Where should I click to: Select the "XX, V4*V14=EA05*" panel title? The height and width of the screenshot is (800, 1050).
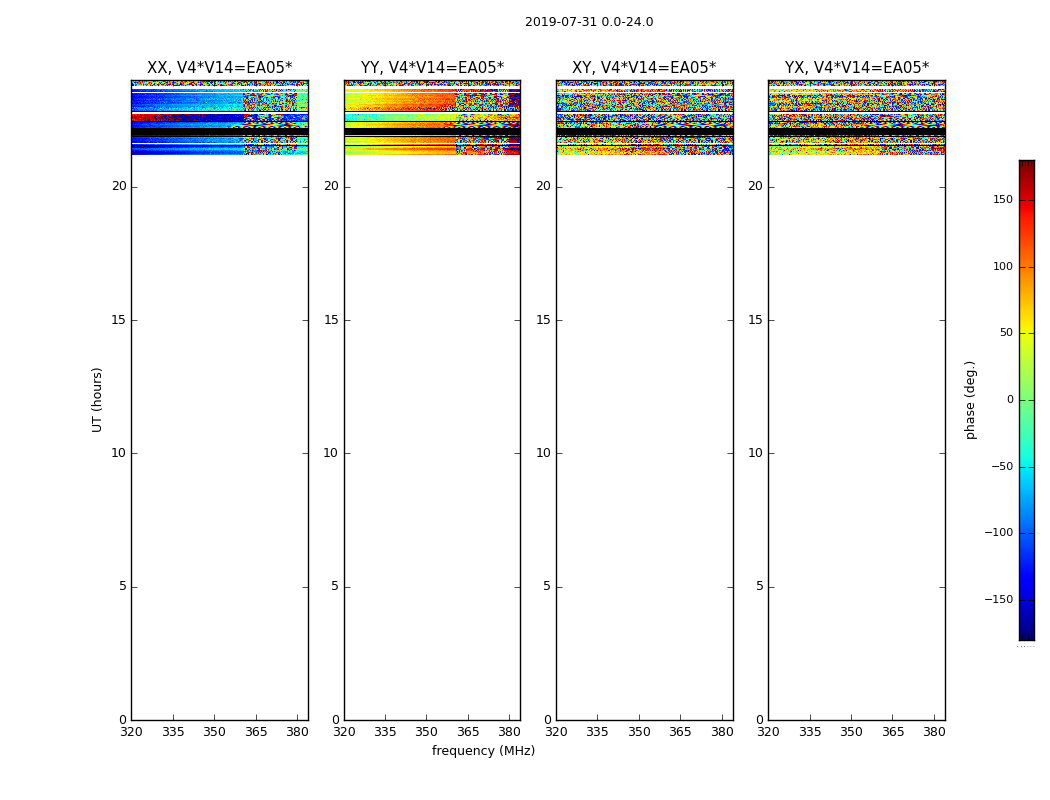click(x=219, y=68)
